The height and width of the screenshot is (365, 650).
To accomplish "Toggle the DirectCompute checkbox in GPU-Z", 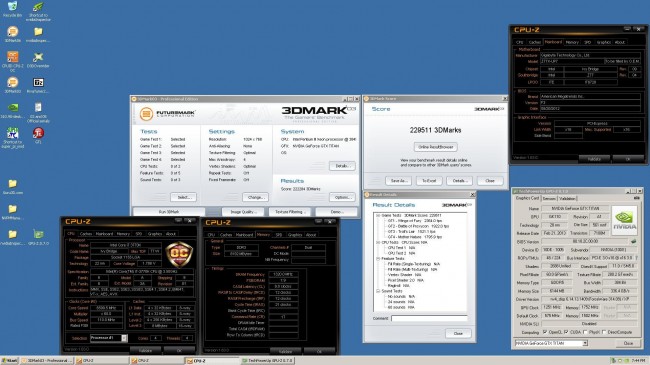I will coord(604,332).
